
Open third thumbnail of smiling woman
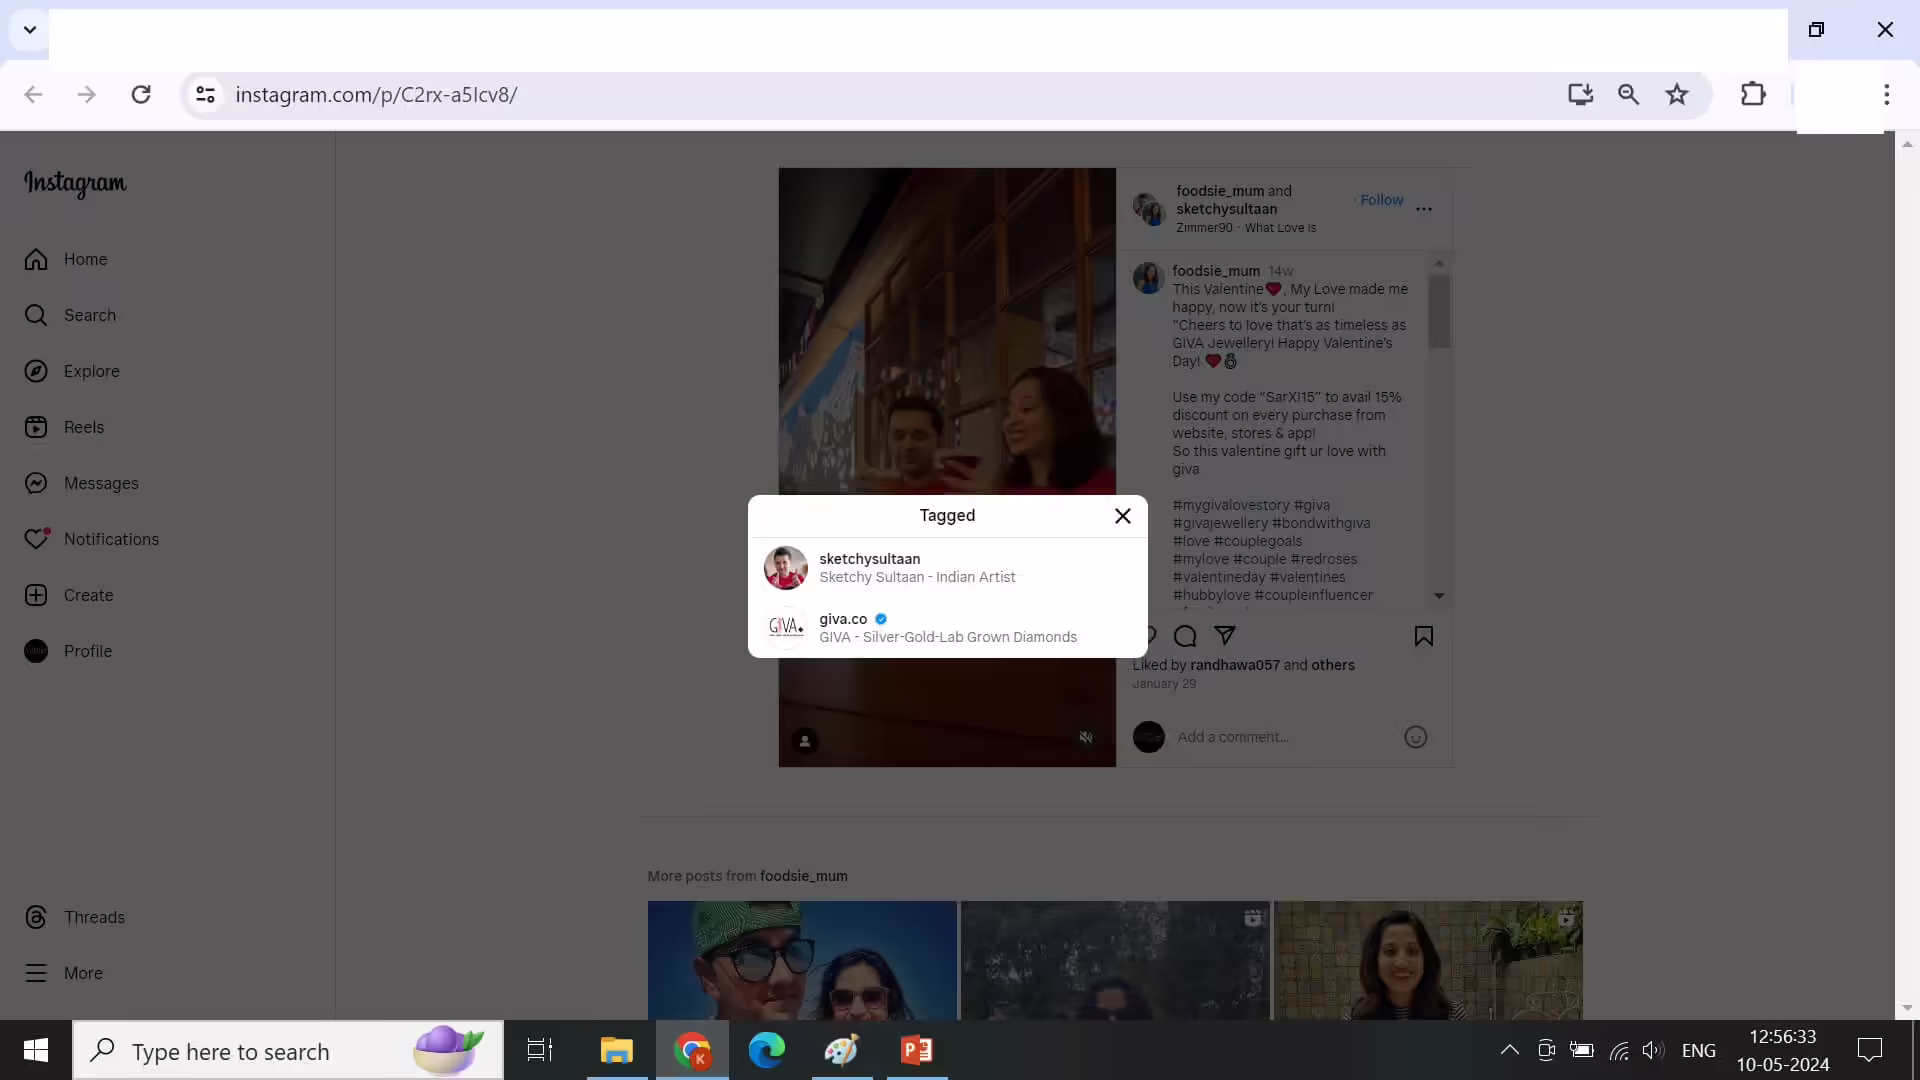[1428, 960]
